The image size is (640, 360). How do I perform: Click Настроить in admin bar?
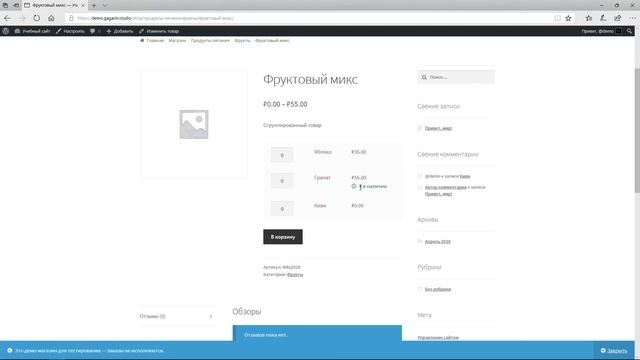click(x=70, y=31)
